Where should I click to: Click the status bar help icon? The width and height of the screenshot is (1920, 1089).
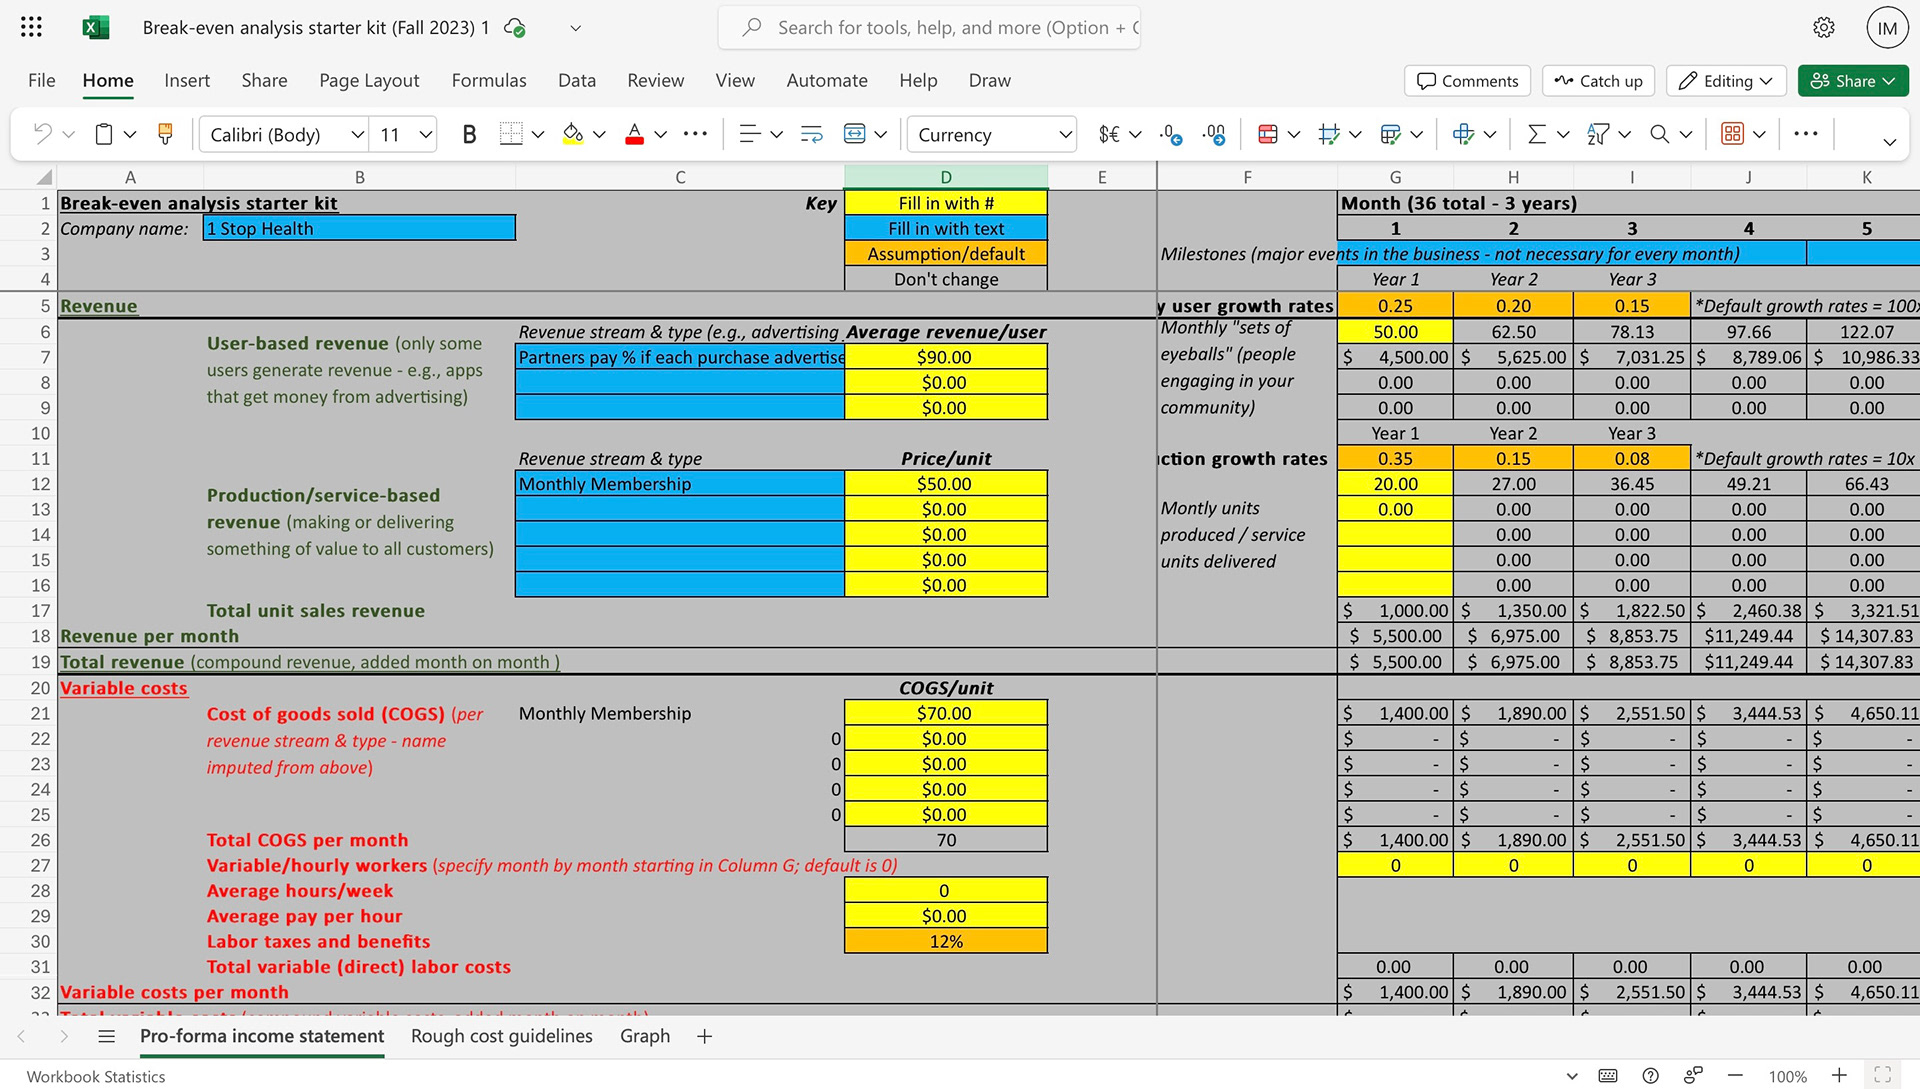[x=1651, y=1076]
